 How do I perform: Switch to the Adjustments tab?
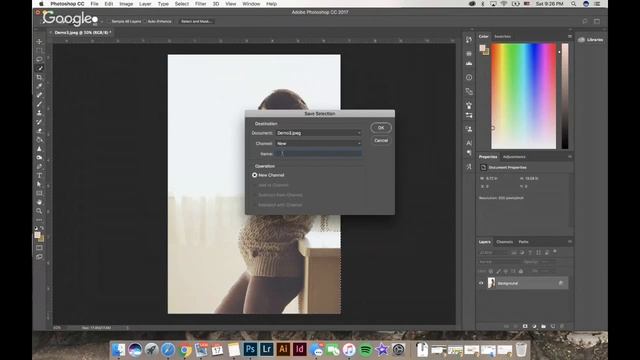[x=514, y=157]
